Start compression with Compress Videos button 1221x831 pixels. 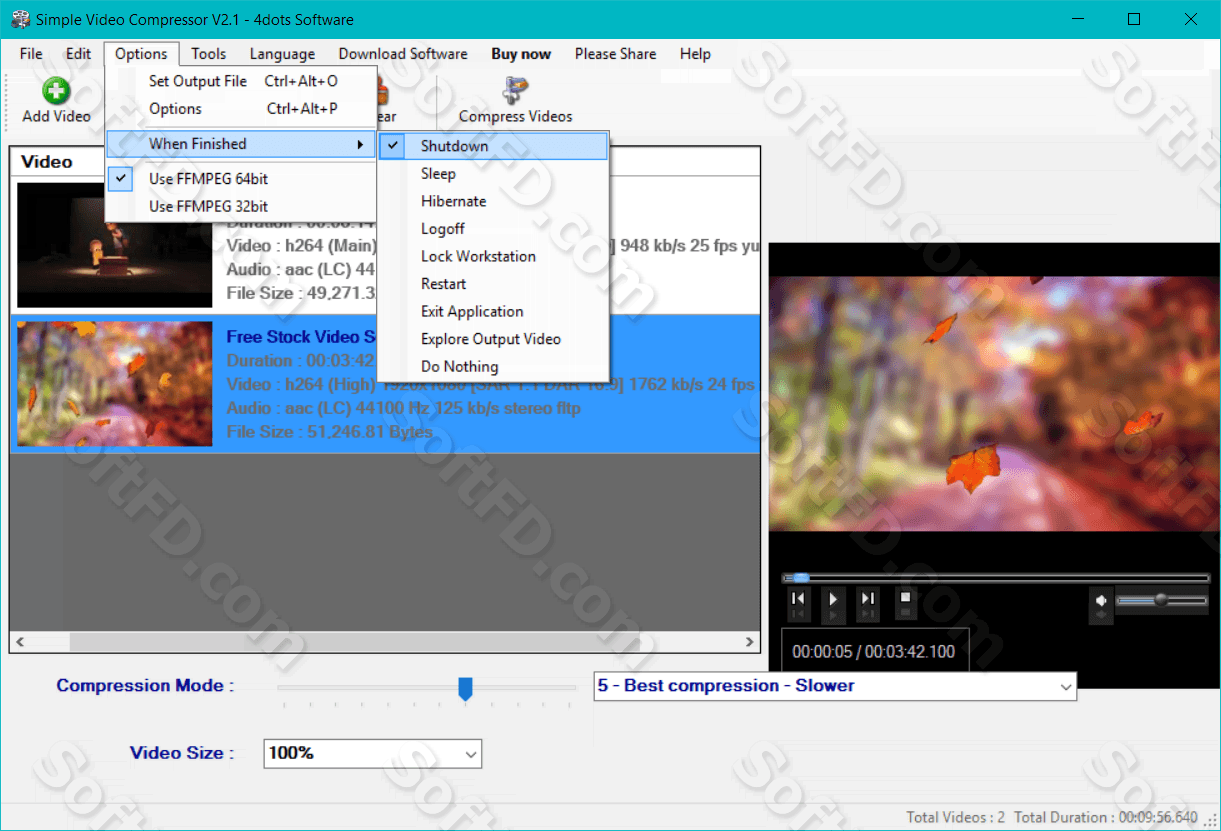[x=515, y=101]
